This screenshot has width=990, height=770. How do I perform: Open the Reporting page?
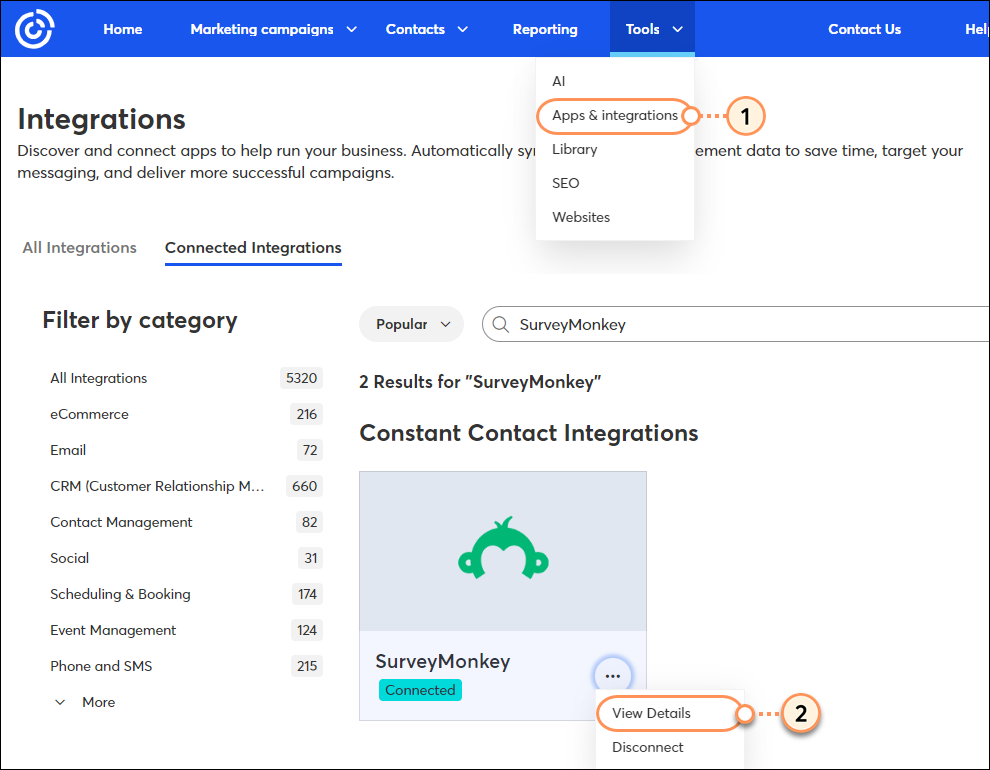(545, 29)
